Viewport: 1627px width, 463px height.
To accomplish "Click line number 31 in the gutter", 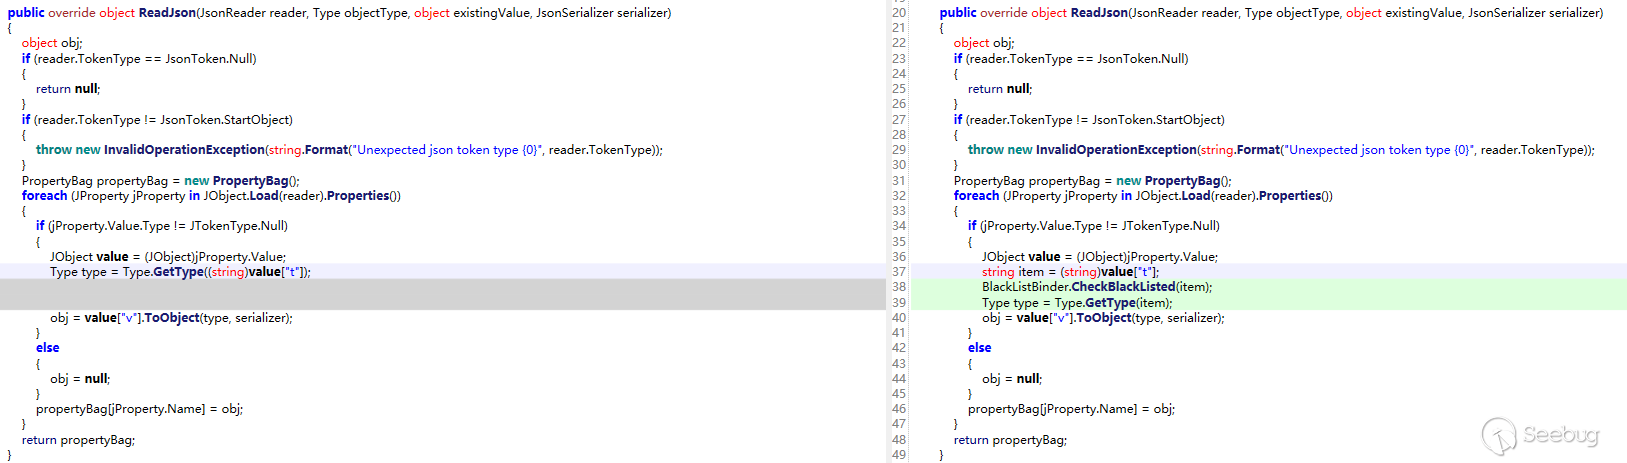I will pos(898,181).
